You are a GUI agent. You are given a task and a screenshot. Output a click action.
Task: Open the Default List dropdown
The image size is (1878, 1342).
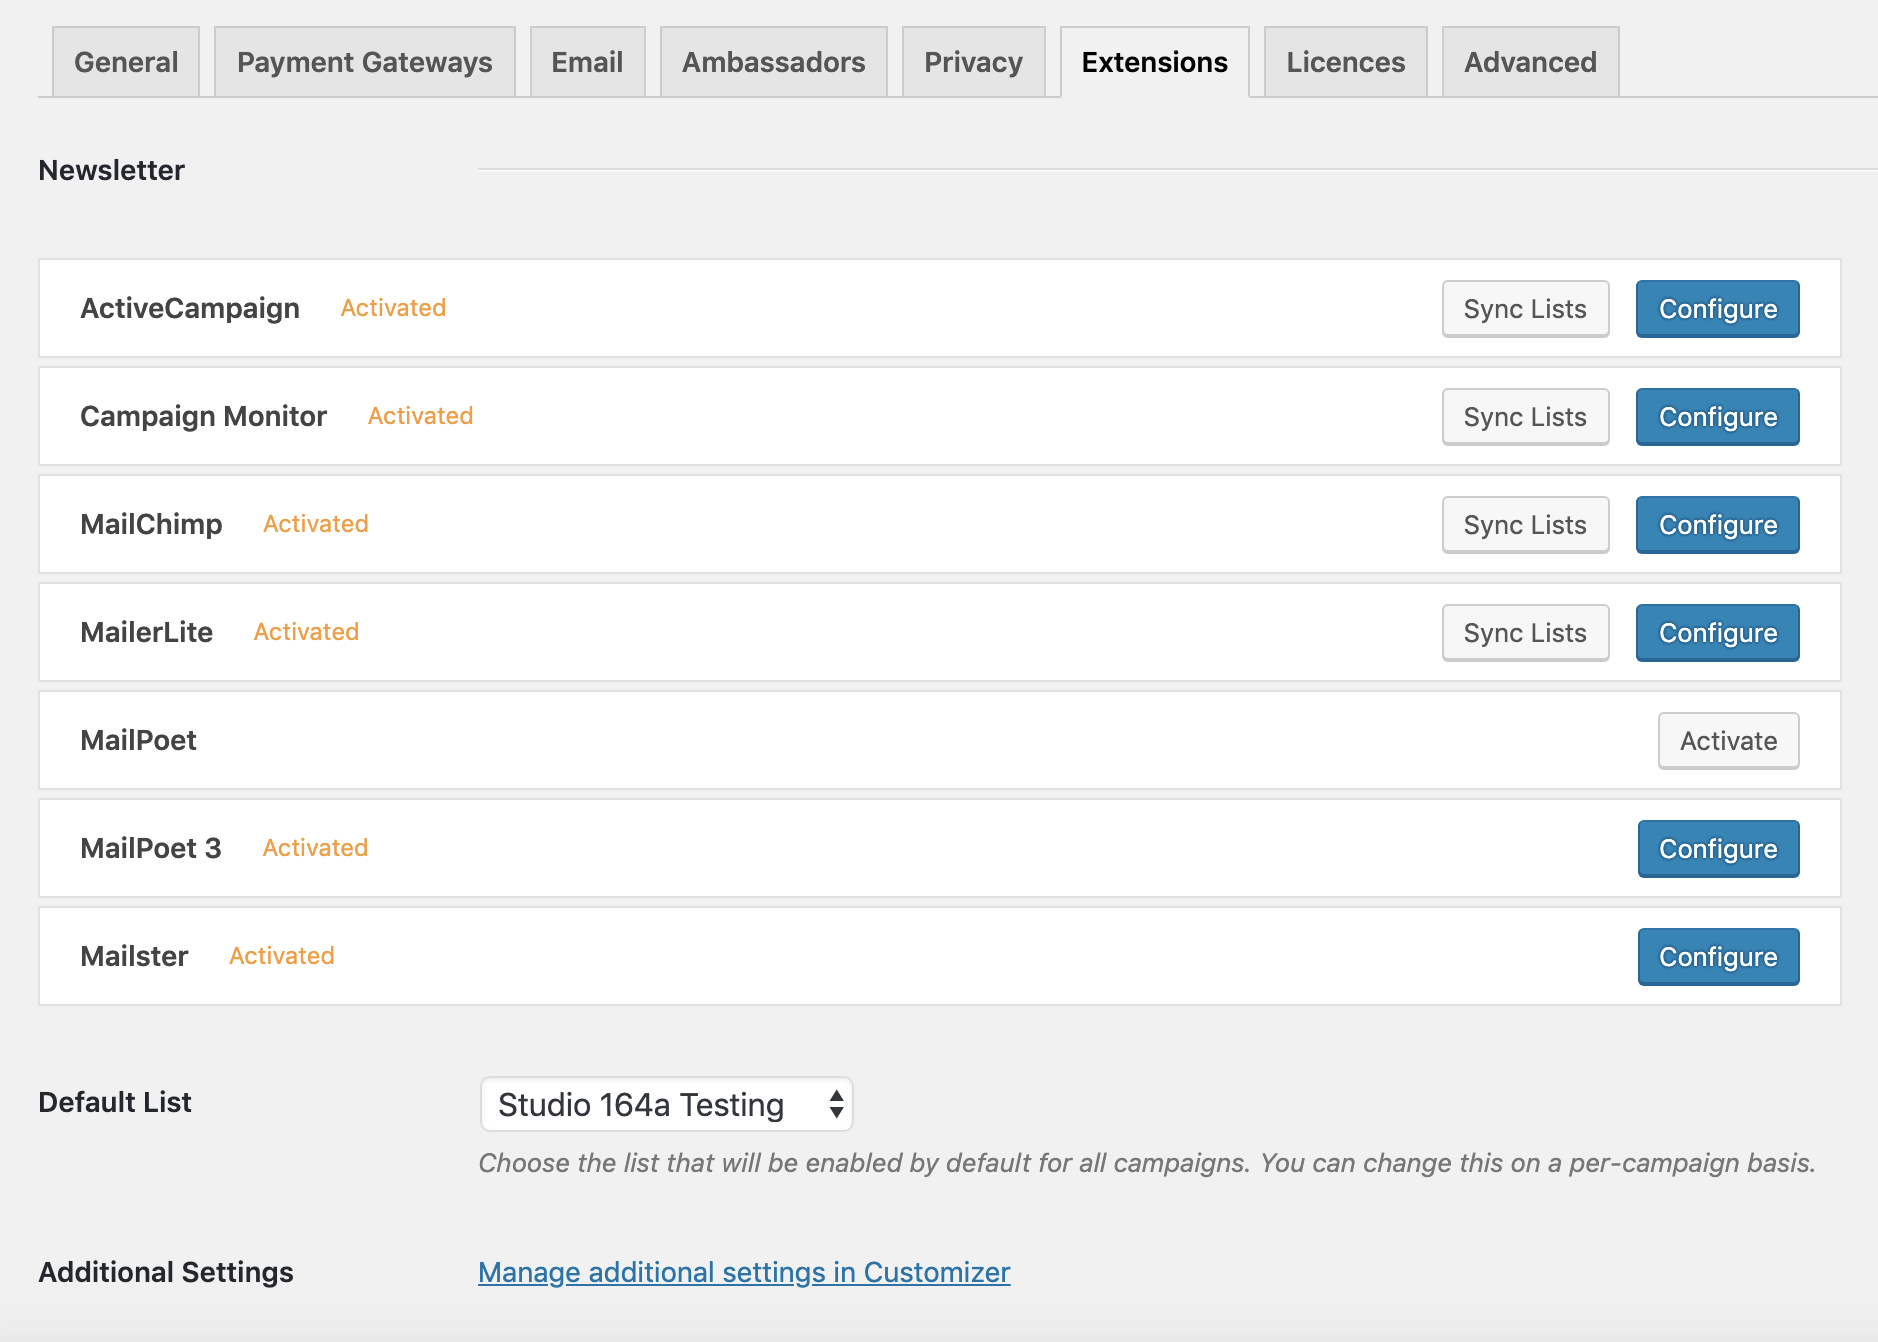pos(666,1104)
